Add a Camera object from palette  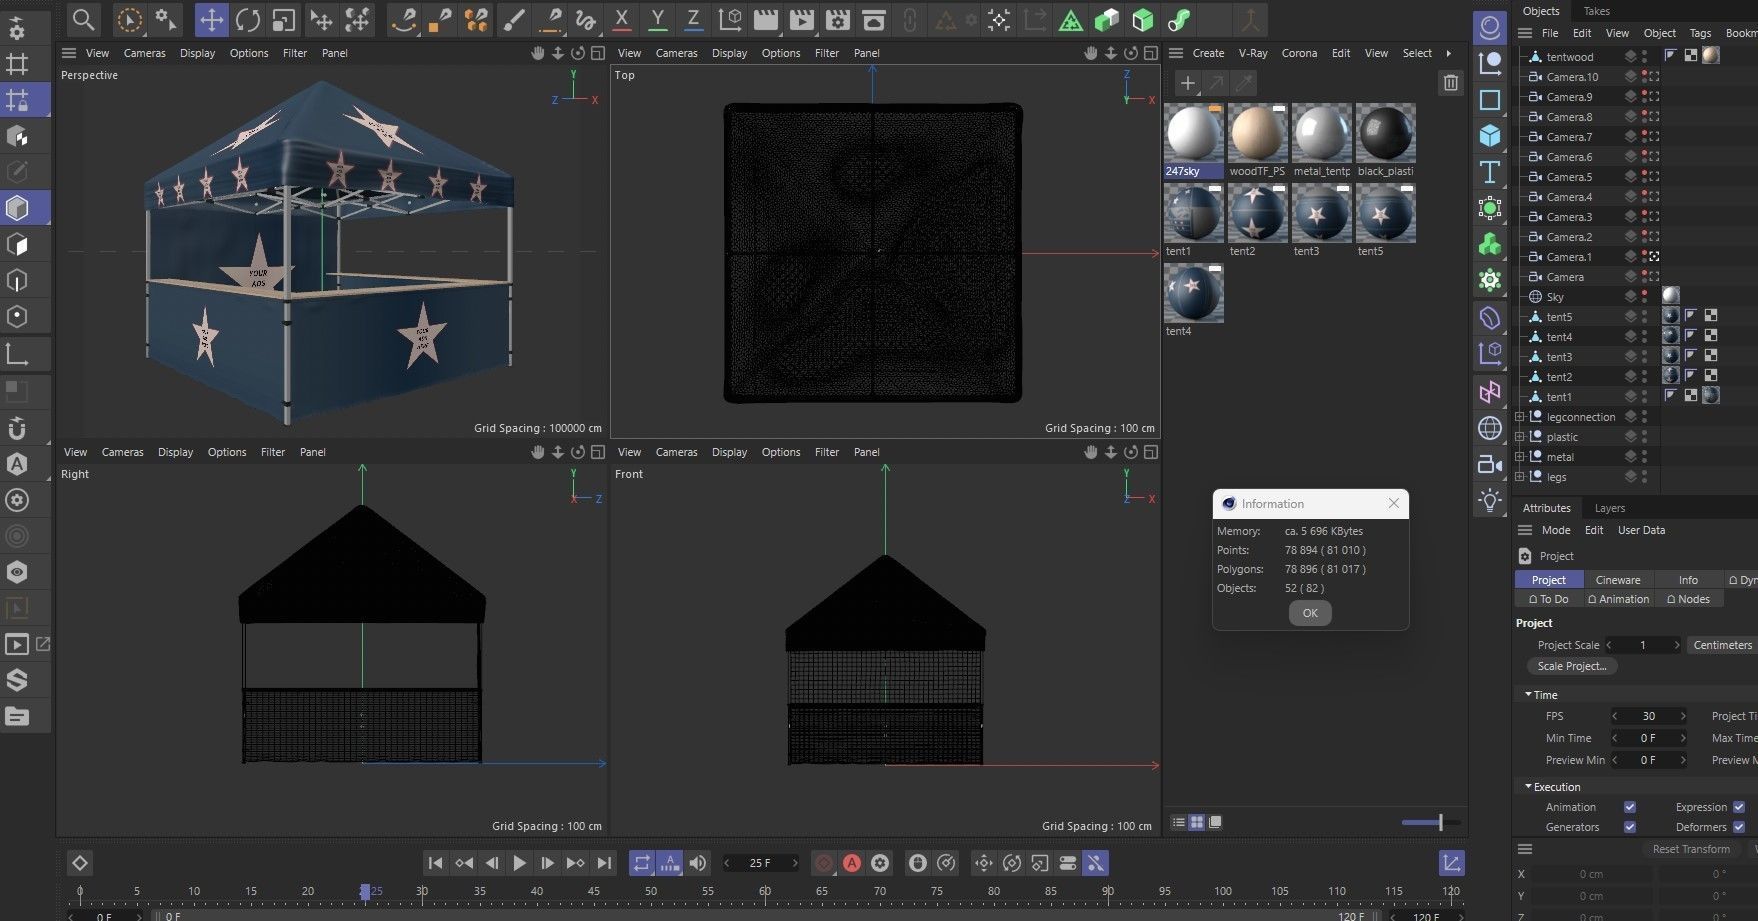click(1490, 464)
